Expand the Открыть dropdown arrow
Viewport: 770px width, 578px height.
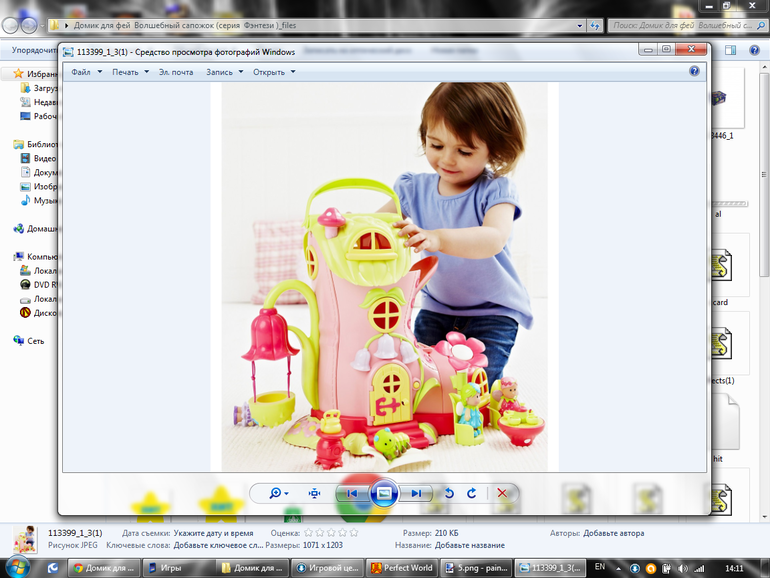click(293, 72)
